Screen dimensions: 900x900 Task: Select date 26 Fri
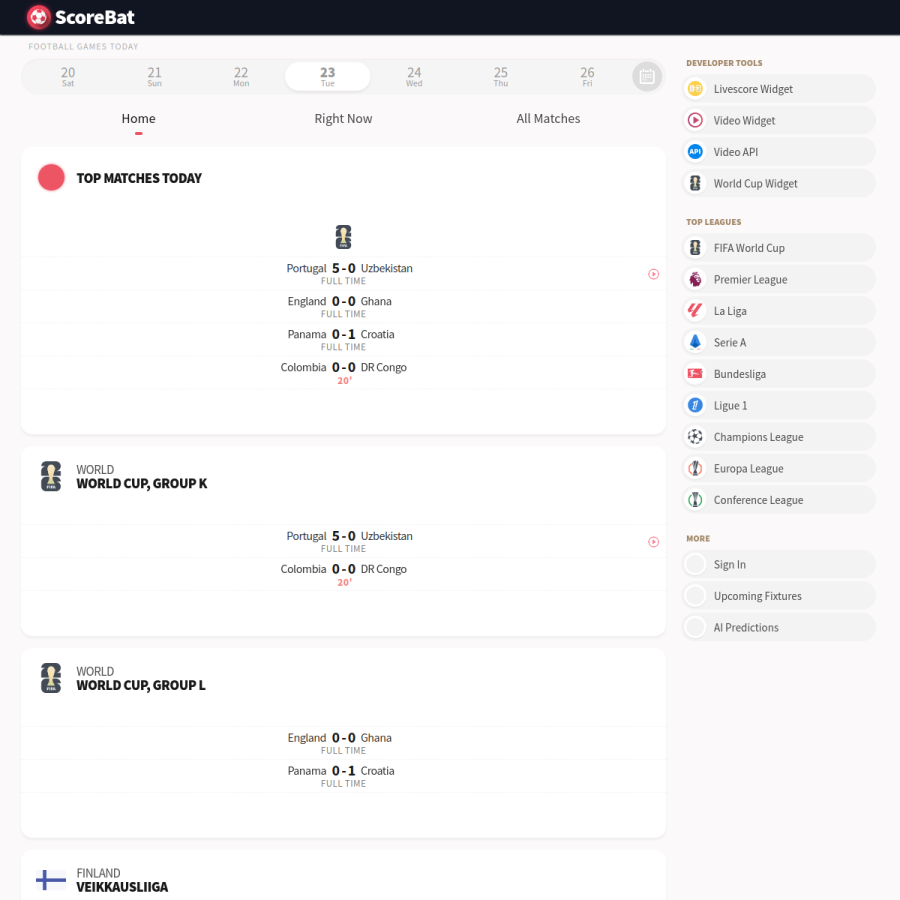pyautogui.click(x=587, y=76)
